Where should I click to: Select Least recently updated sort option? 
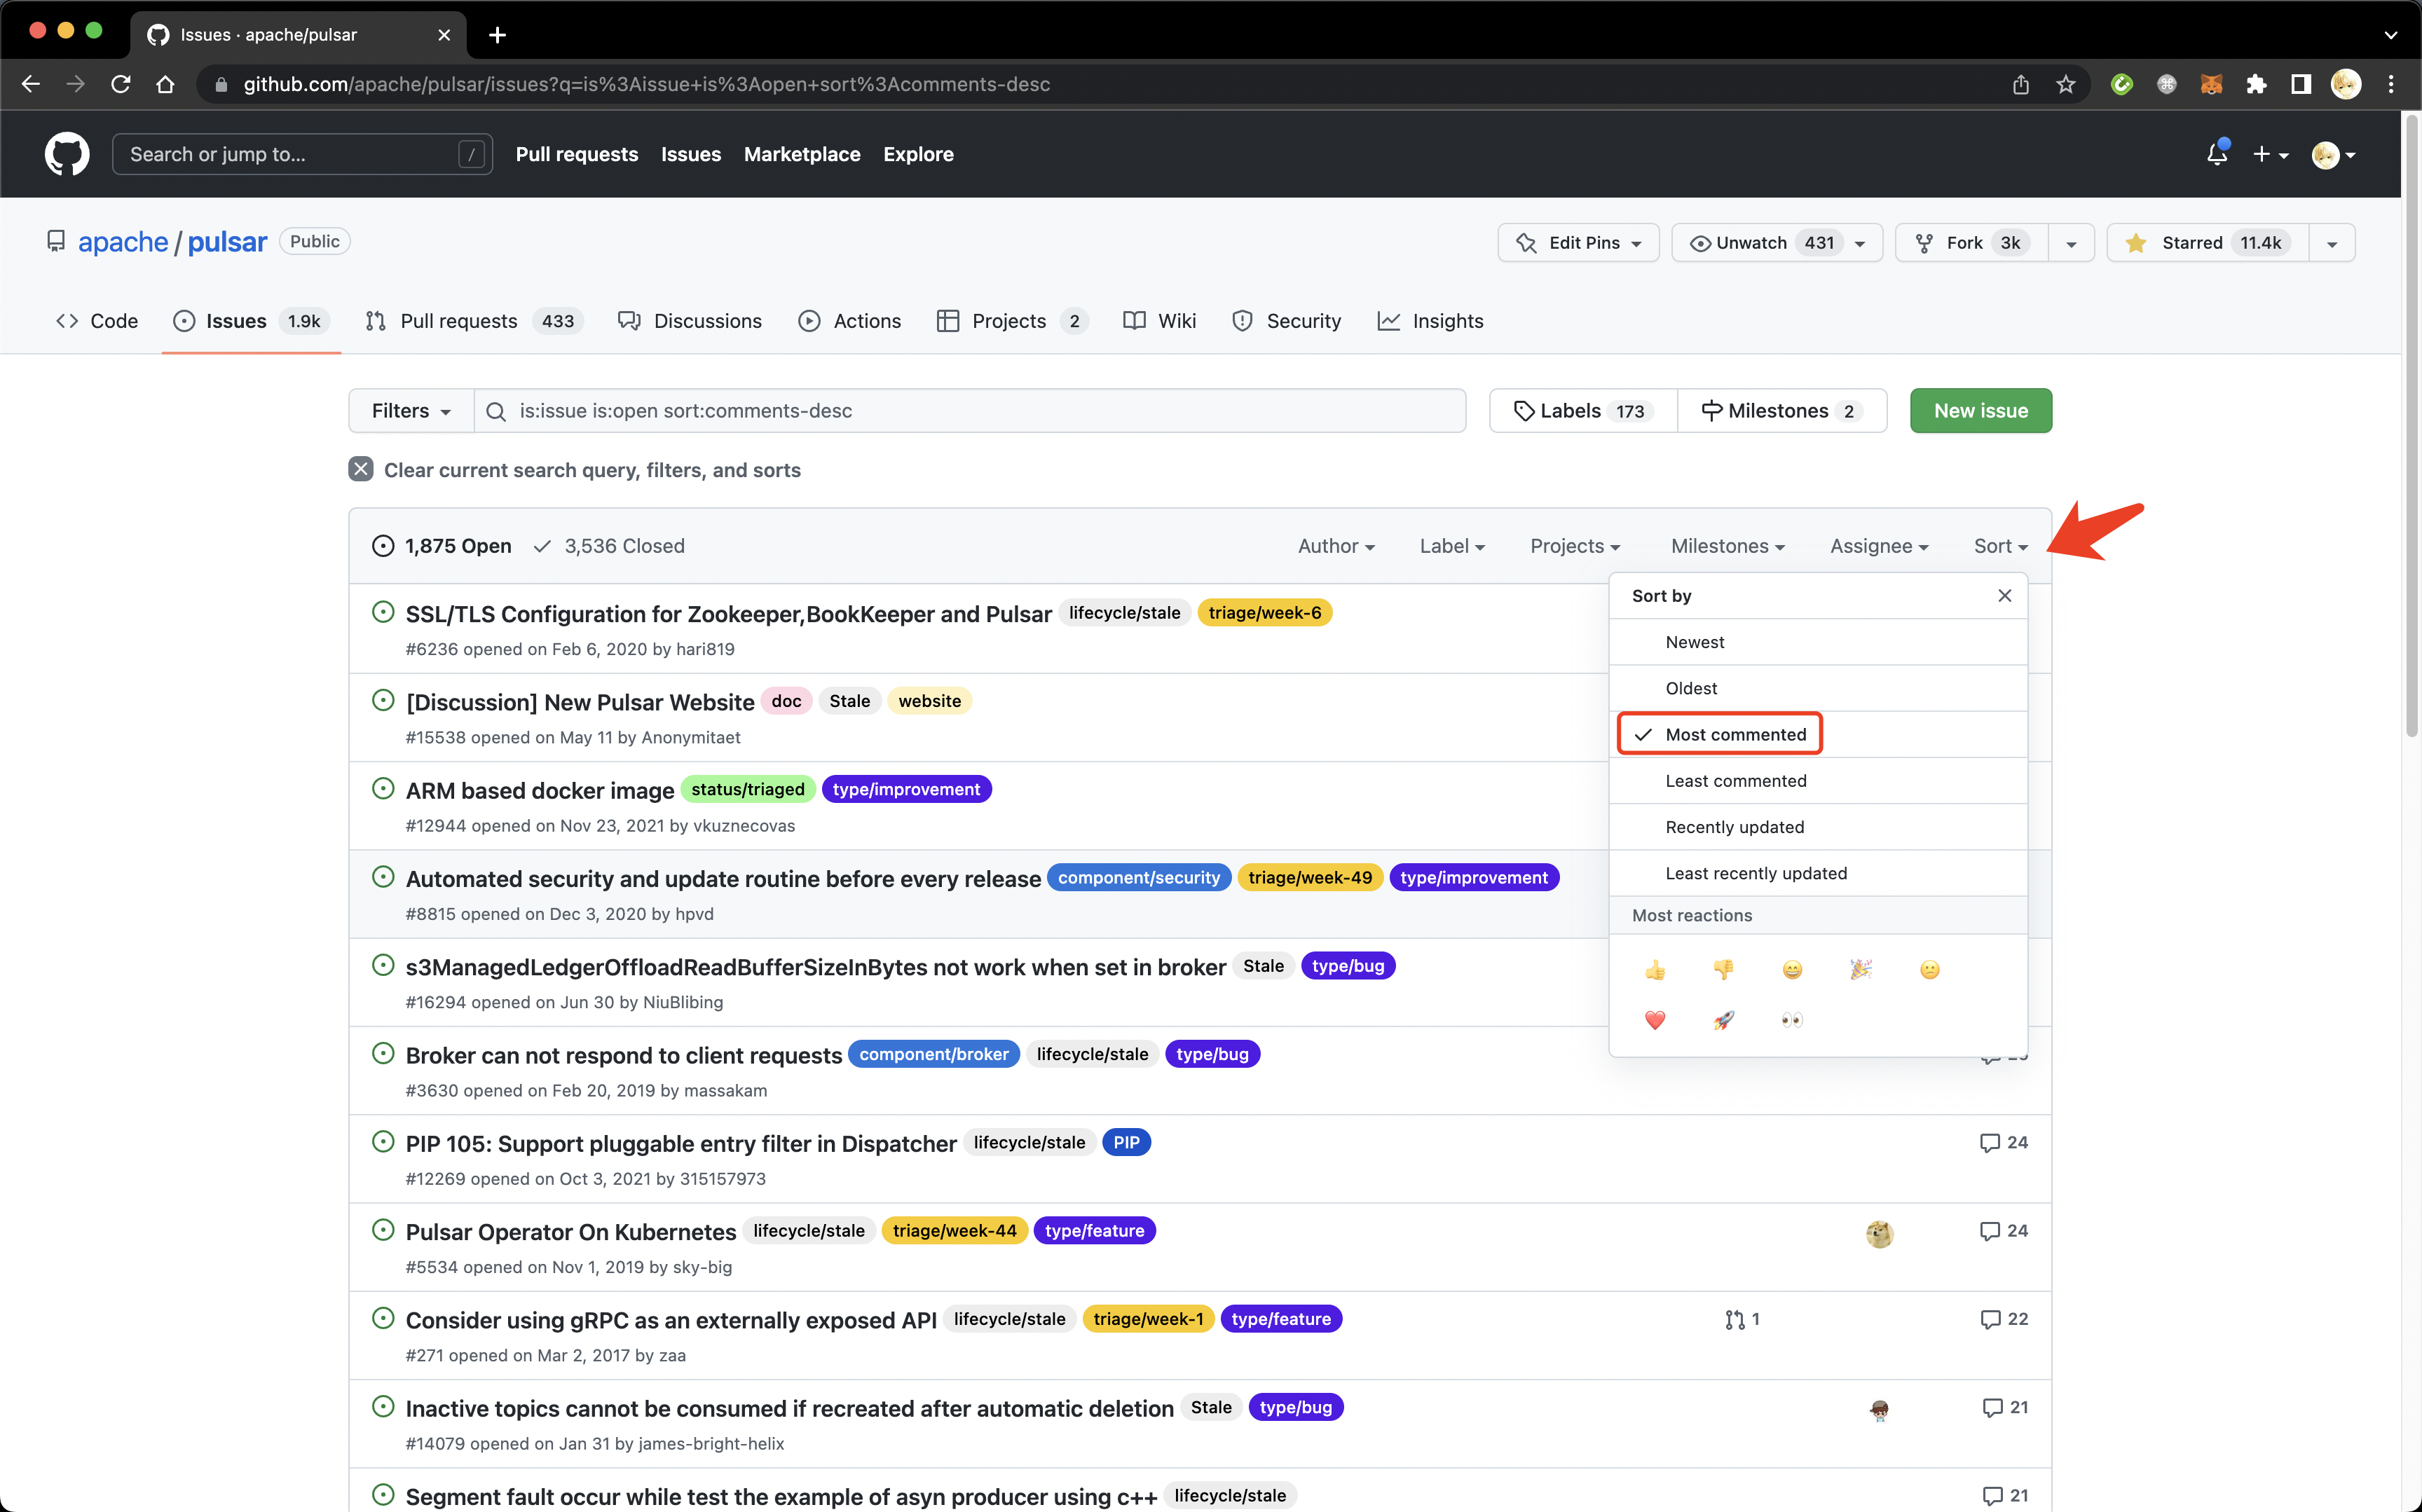coord(1818,873)
